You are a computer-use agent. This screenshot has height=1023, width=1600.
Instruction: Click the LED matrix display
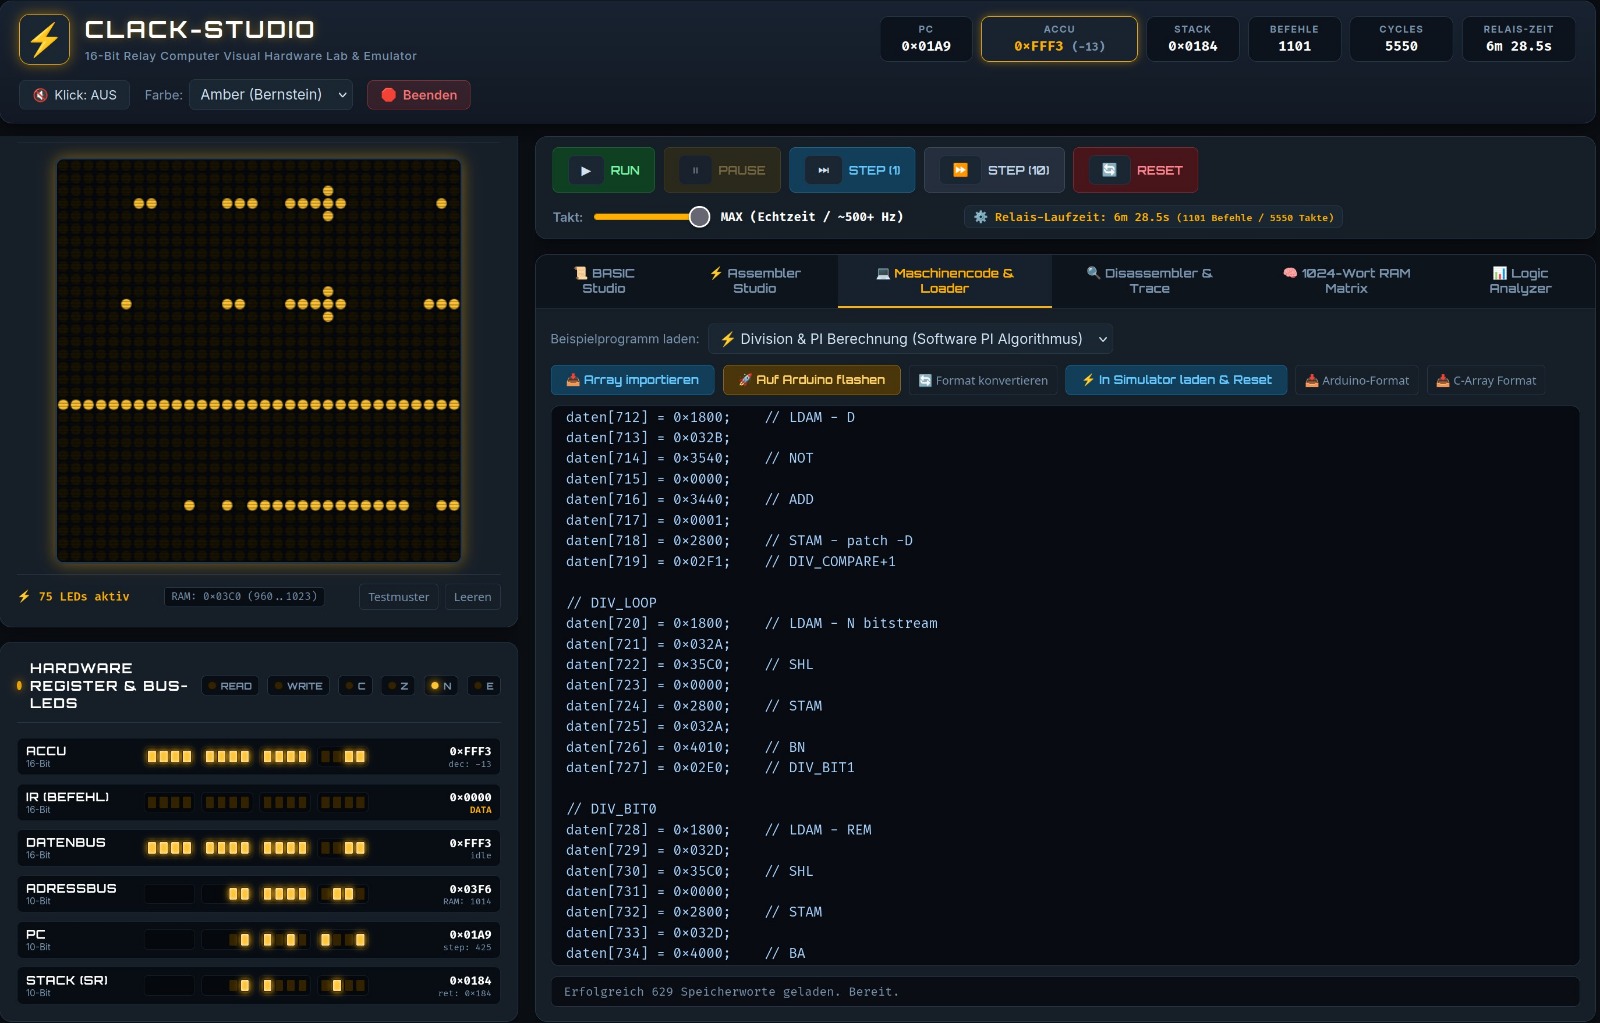pyautogui.click(x=259, y=360)
